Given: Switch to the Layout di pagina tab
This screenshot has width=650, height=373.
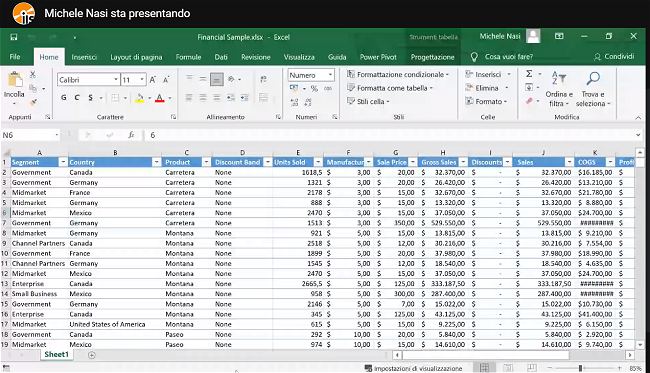Looking at the screenshot, I should click(x=136, y=57).
